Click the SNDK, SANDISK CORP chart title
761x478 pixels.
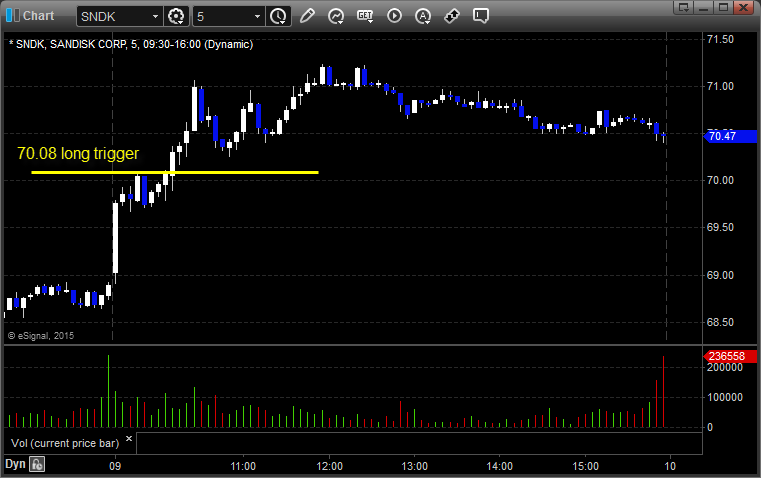coord(131,44)
